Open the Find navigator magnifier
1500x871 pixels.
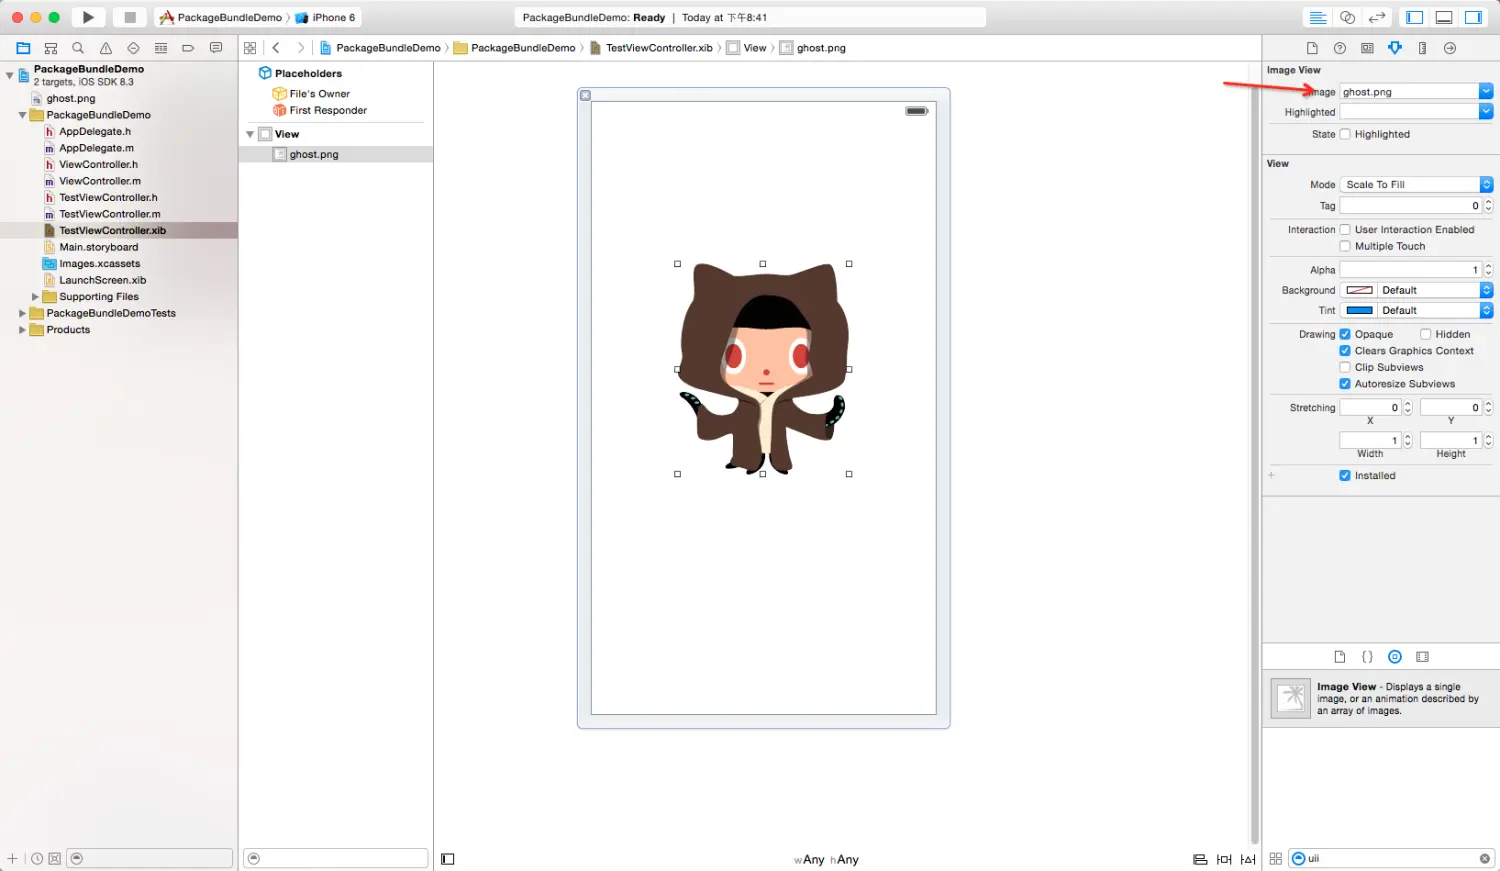tap(78, 48)
